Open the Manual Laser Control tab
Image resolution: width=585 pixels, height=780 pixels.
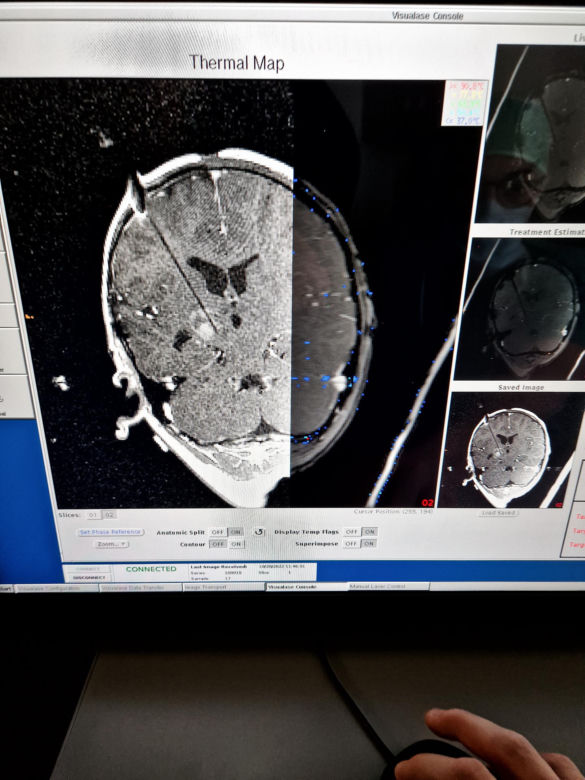(x=389, y=586)
